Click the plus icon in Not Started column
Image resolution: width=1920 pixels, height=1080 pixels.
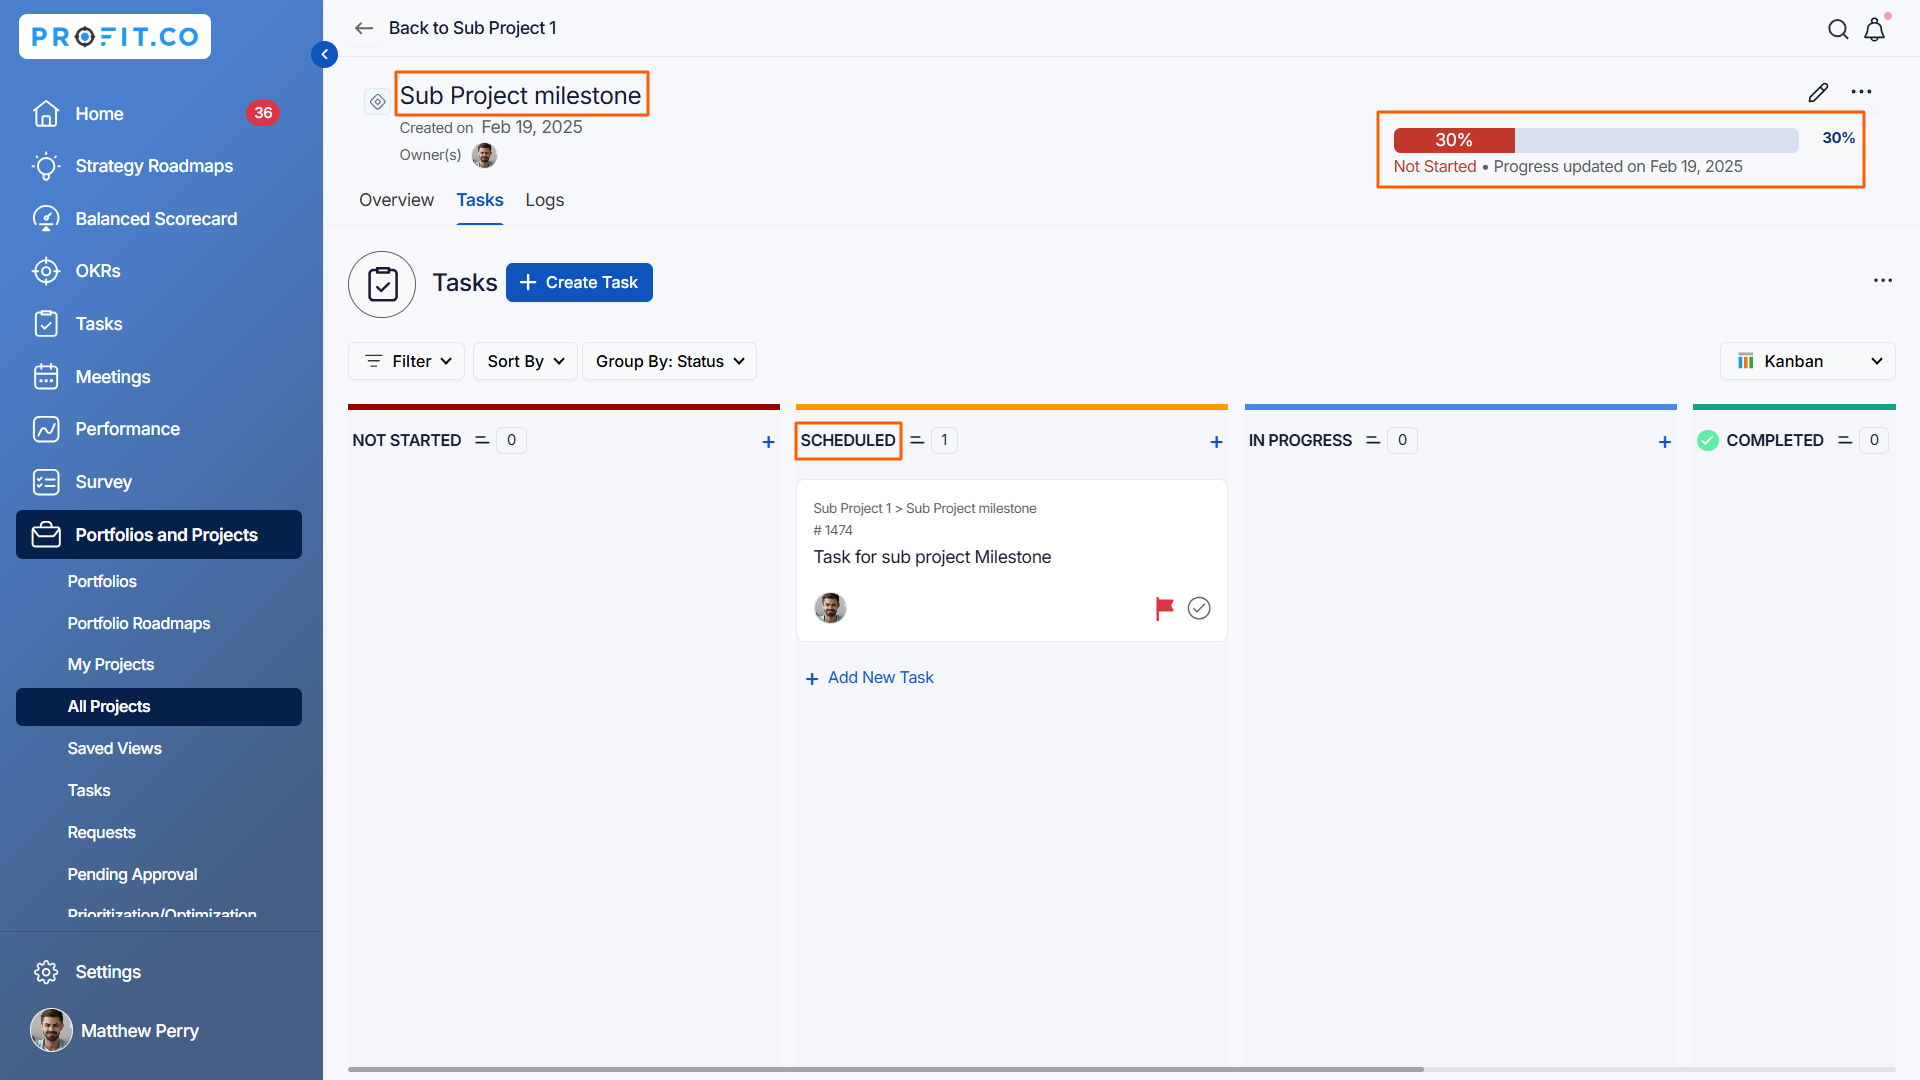(x=768, y=442)
